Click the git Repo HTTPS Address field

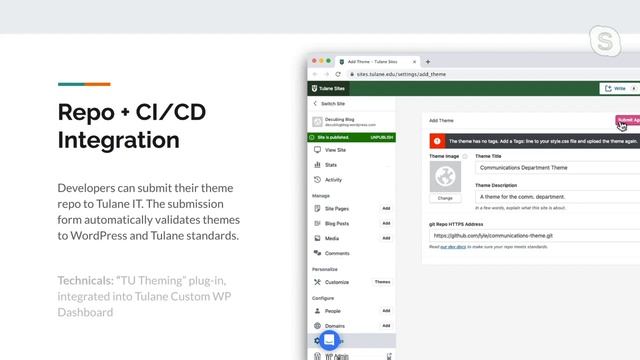(x=535, y=236)
